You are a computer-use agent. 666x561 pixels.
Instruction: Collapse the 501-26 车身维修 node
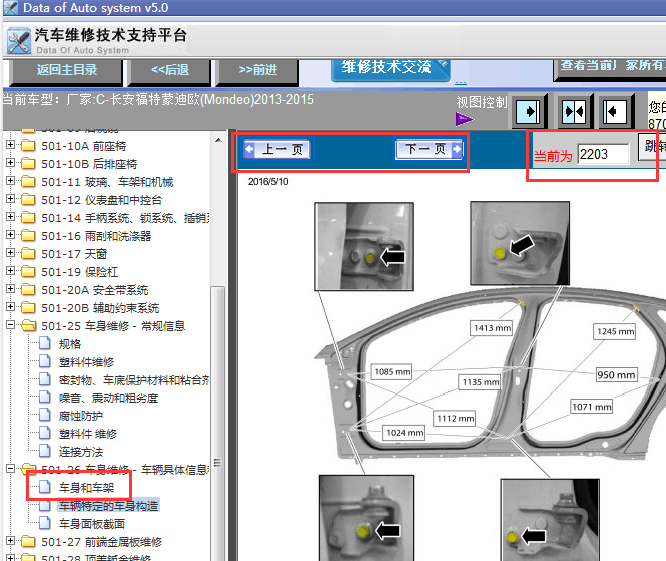click(x=11, y=469)
